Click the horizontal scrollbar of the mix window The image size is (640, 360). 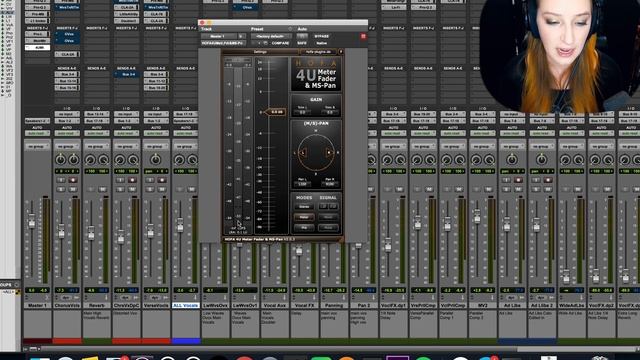pos(340,349)
